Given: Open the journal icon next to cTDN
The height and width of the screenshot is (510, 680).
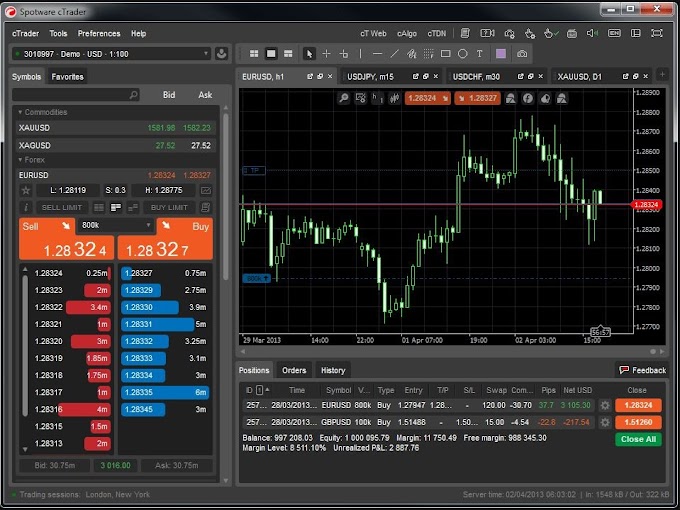Looking at the screenshot, I should coord(465,33).
